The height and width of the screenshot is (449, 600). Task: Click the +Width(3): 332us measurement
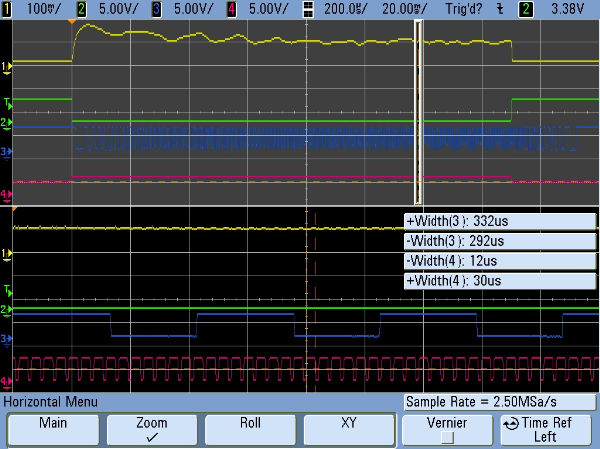click(x=500, y=221)
